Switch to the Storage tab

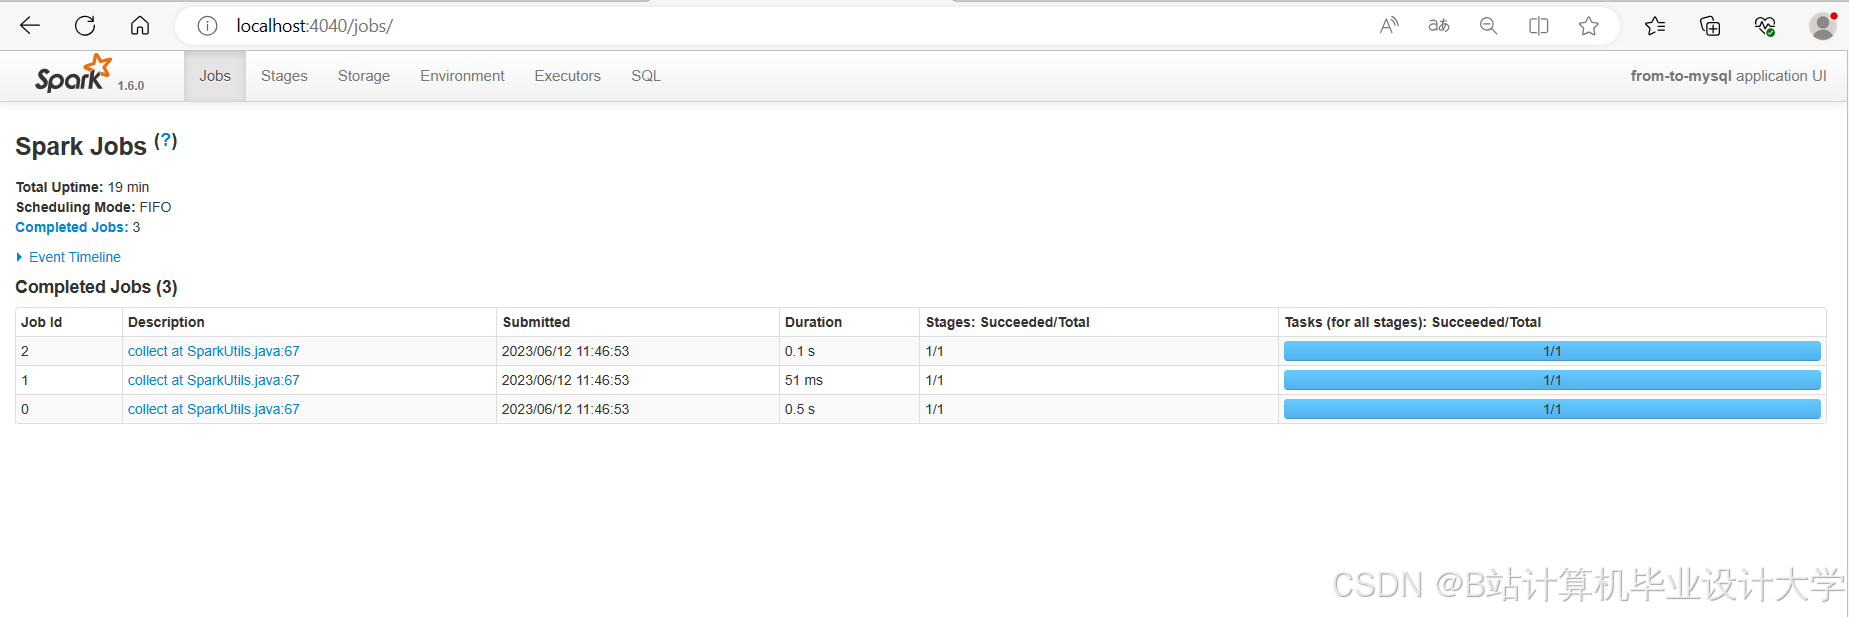point(364,76)
